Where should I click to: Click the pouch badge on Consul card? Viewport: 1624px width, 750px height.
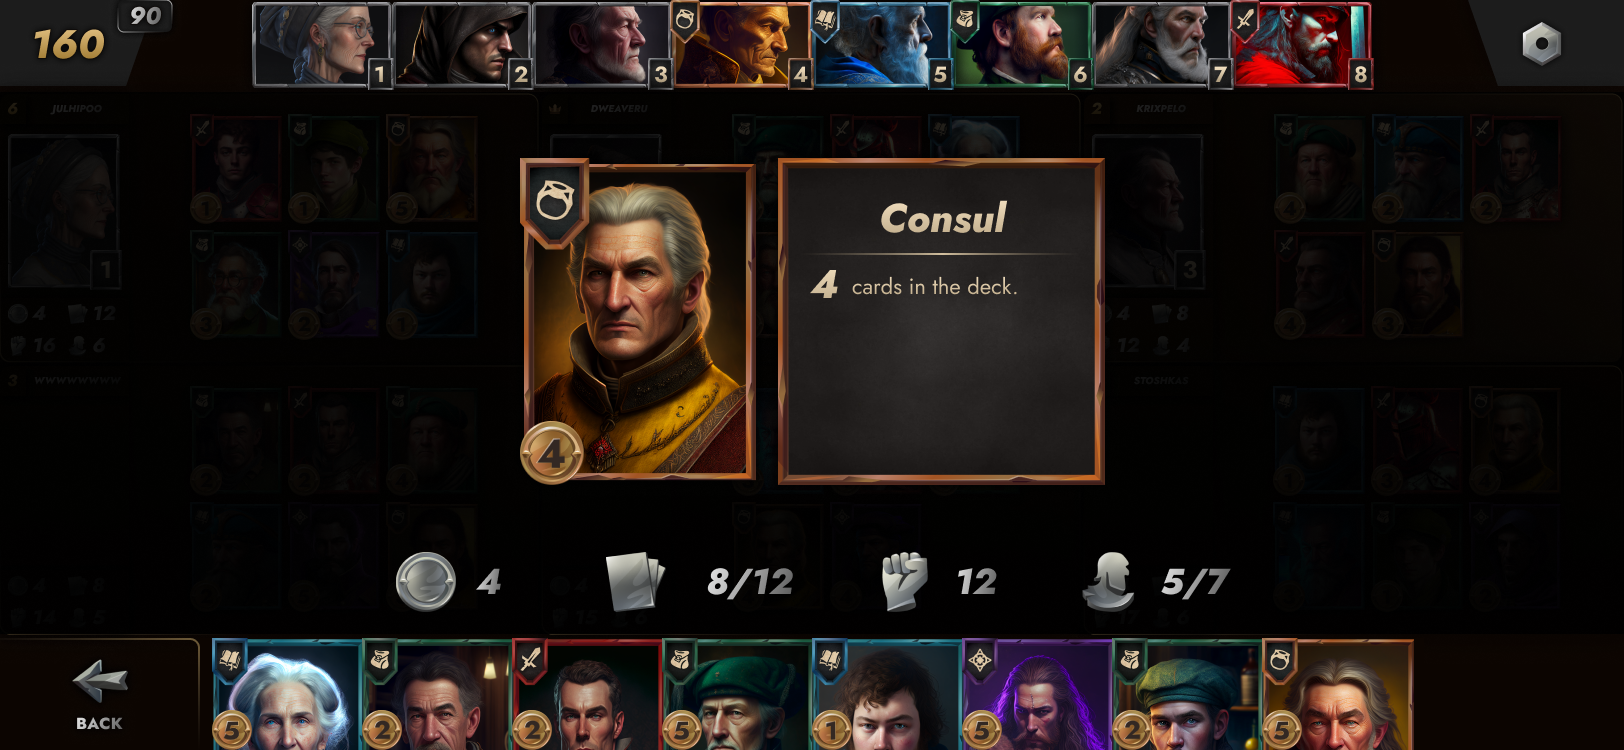point(555,203)
